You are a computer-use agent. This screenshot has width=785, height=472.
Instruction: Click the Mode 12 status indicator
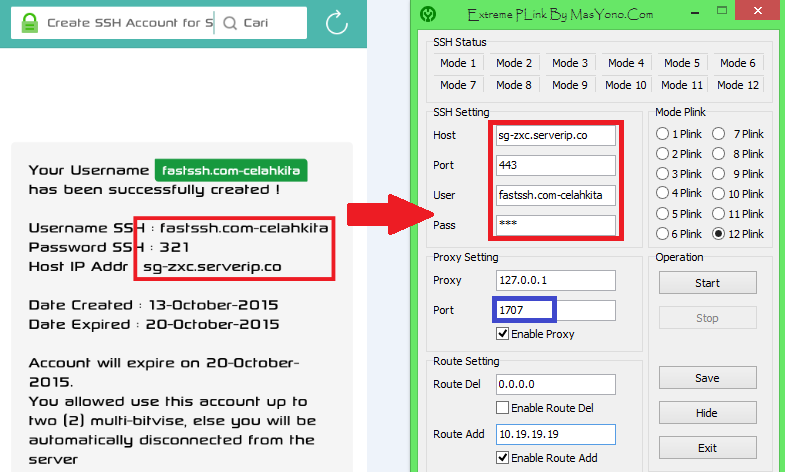(x=738, y=85)
